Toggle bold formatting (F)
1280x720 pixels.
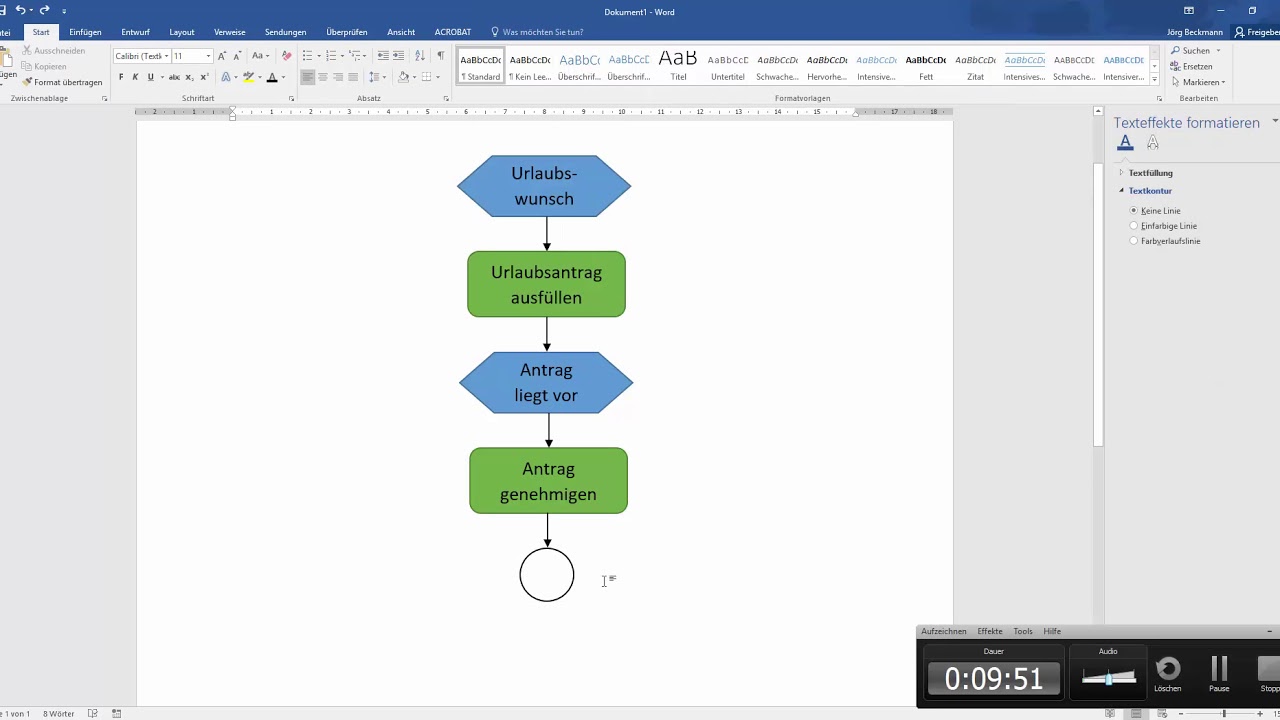[x=121, y=77]
